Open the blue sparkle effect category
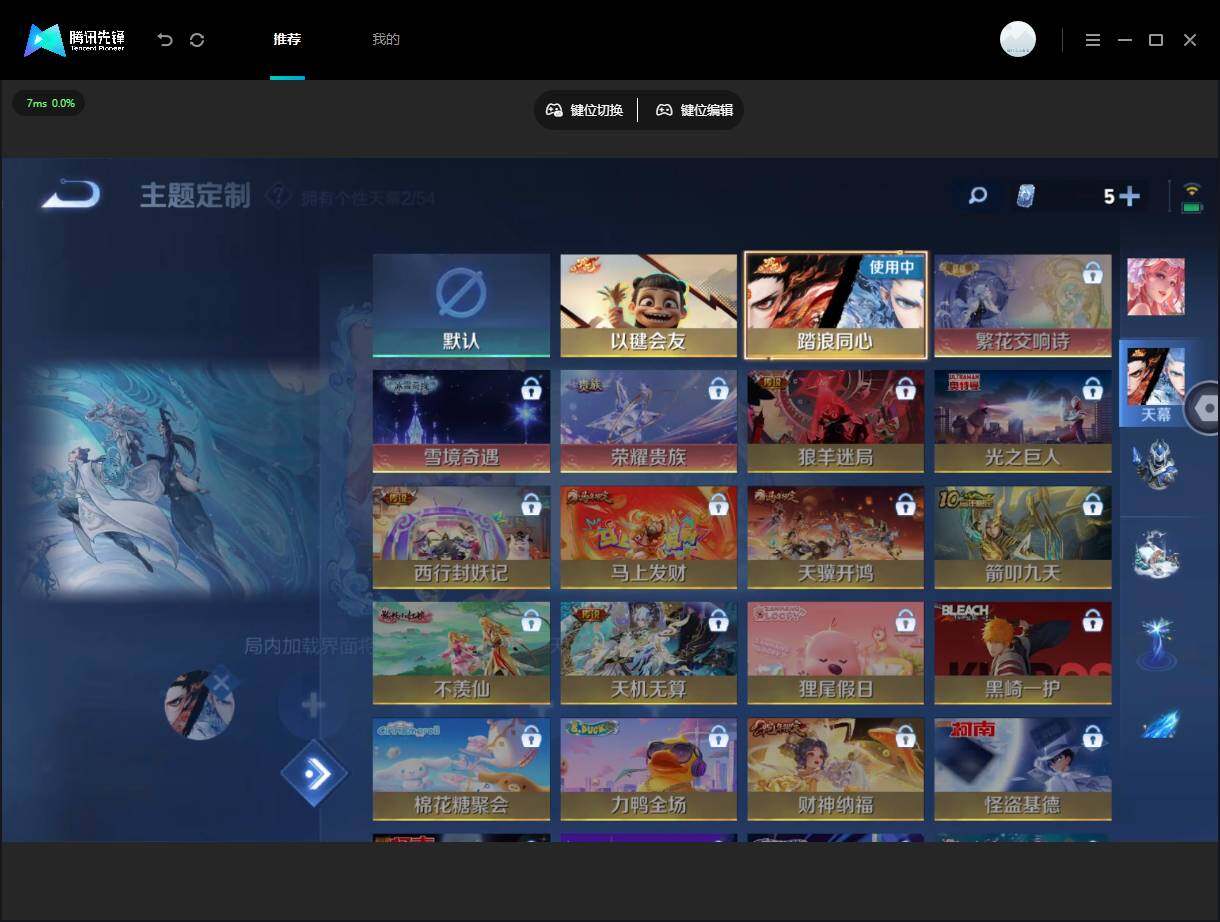Screen dimensions: 1220x922 pyautogui.click(x=1157, y=642)
